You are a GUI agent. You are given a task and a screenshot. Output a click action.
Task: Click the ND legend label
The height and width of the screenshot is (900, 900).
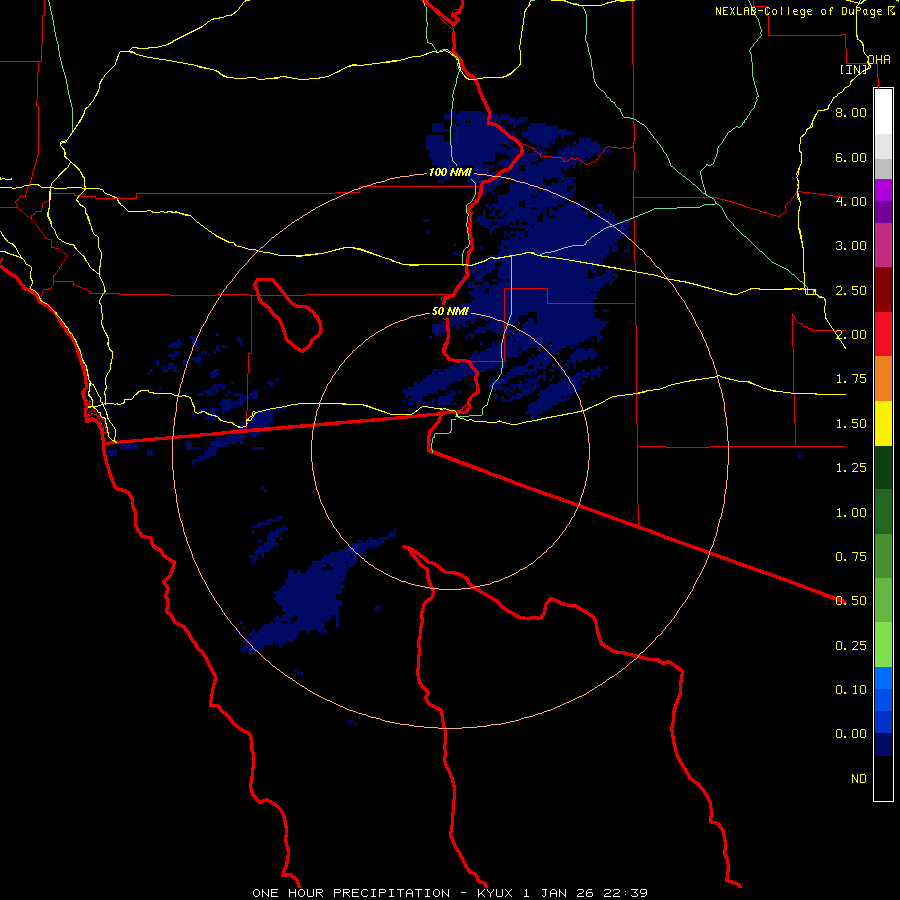(x=859, y=779)
